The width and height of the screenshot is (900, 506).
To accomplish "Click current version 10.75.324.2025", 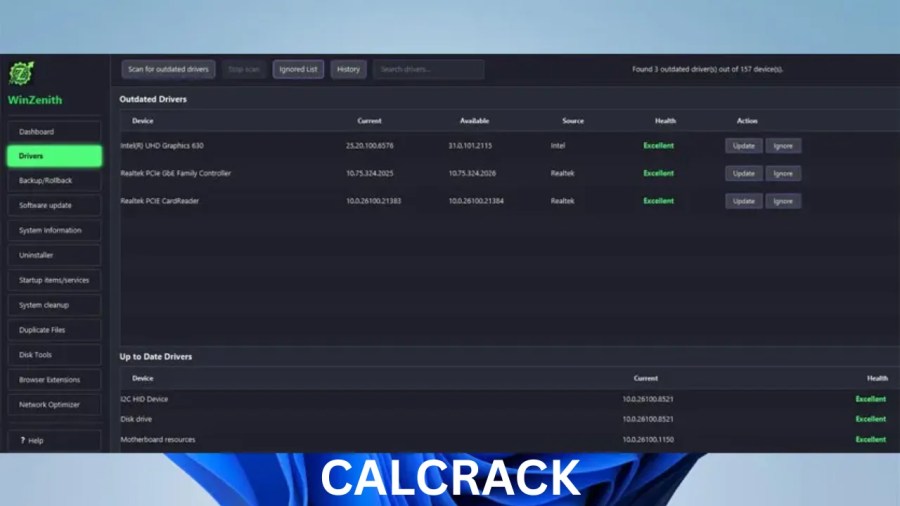I will click(x=370, y=173).
